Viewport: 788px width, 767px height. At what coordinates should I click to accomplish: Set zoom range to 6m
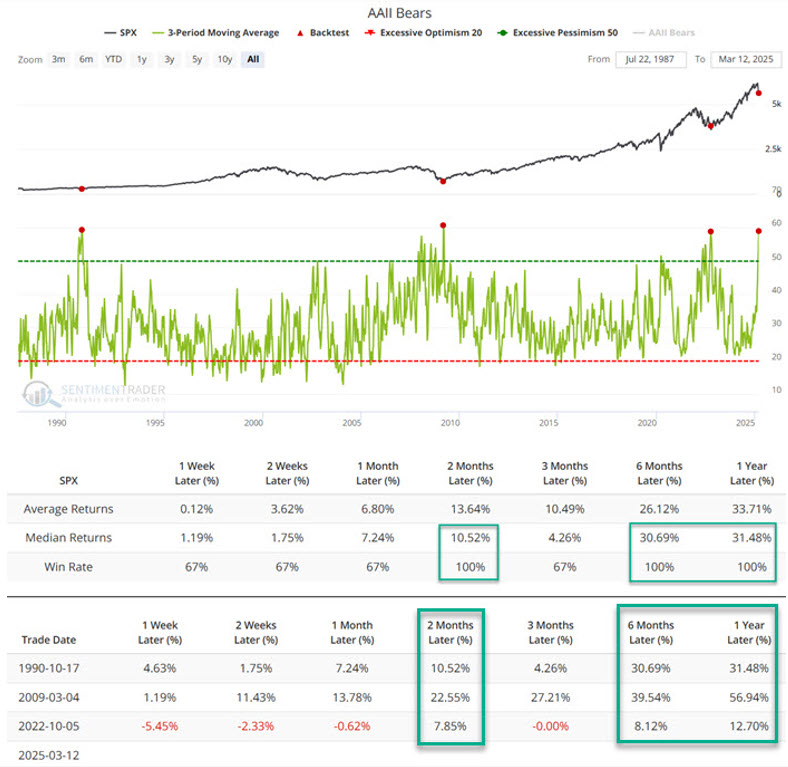pyautogui.click(x=86, y=60)
